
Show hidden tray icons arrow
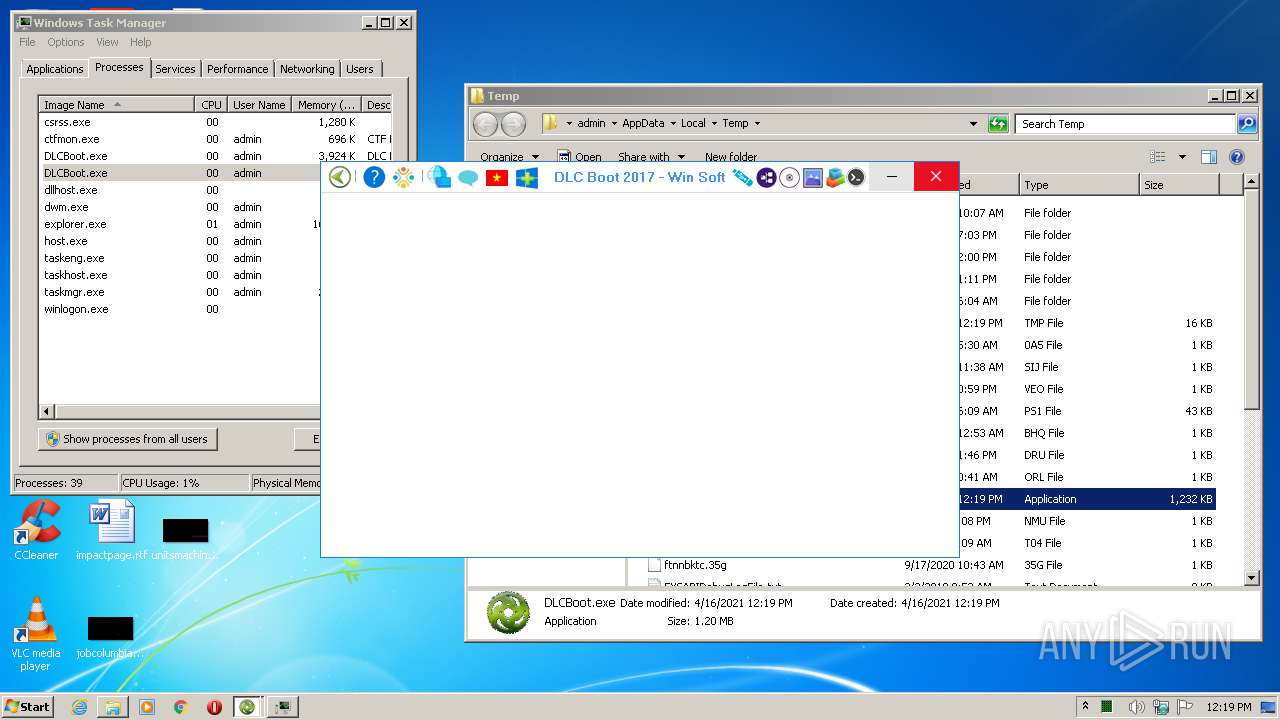point(1086,707)
